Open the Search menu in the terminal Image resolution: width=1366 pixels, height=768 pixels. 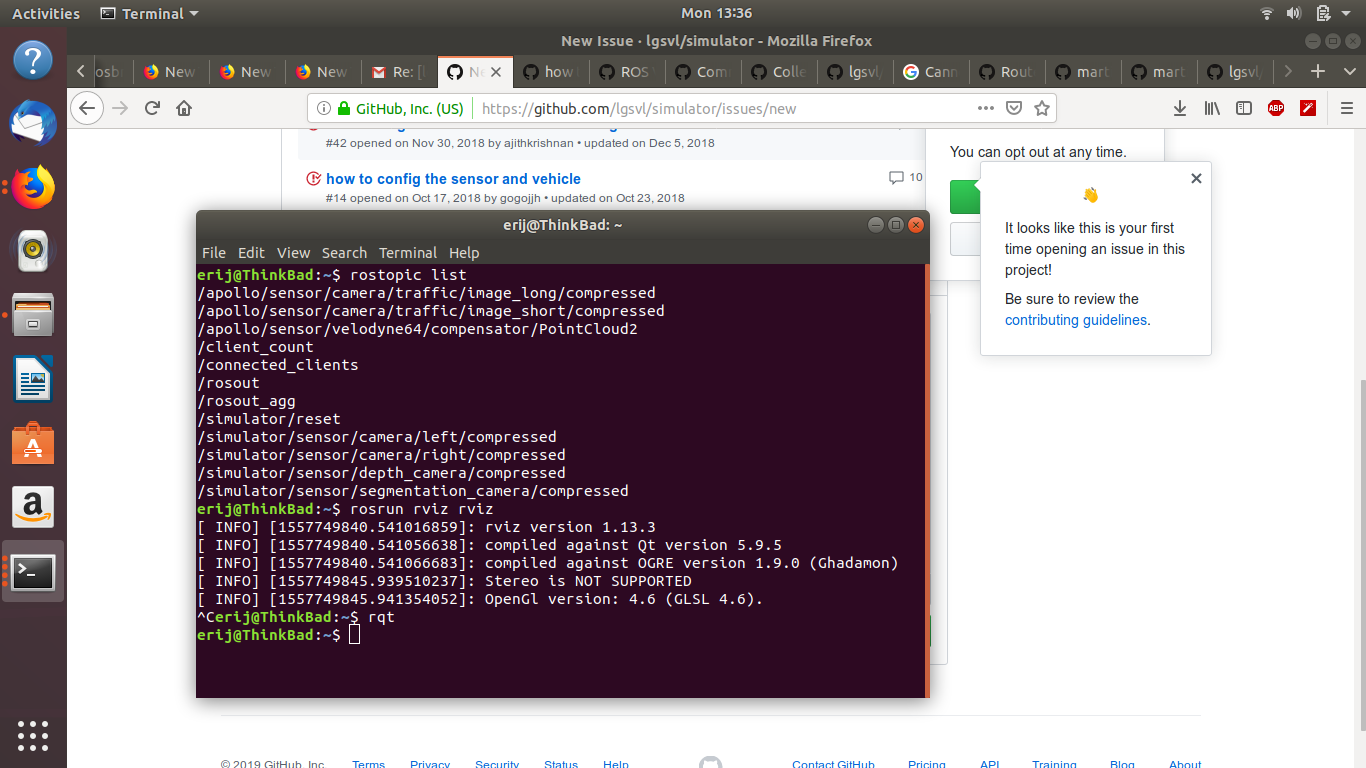click(x=344, y=253)
